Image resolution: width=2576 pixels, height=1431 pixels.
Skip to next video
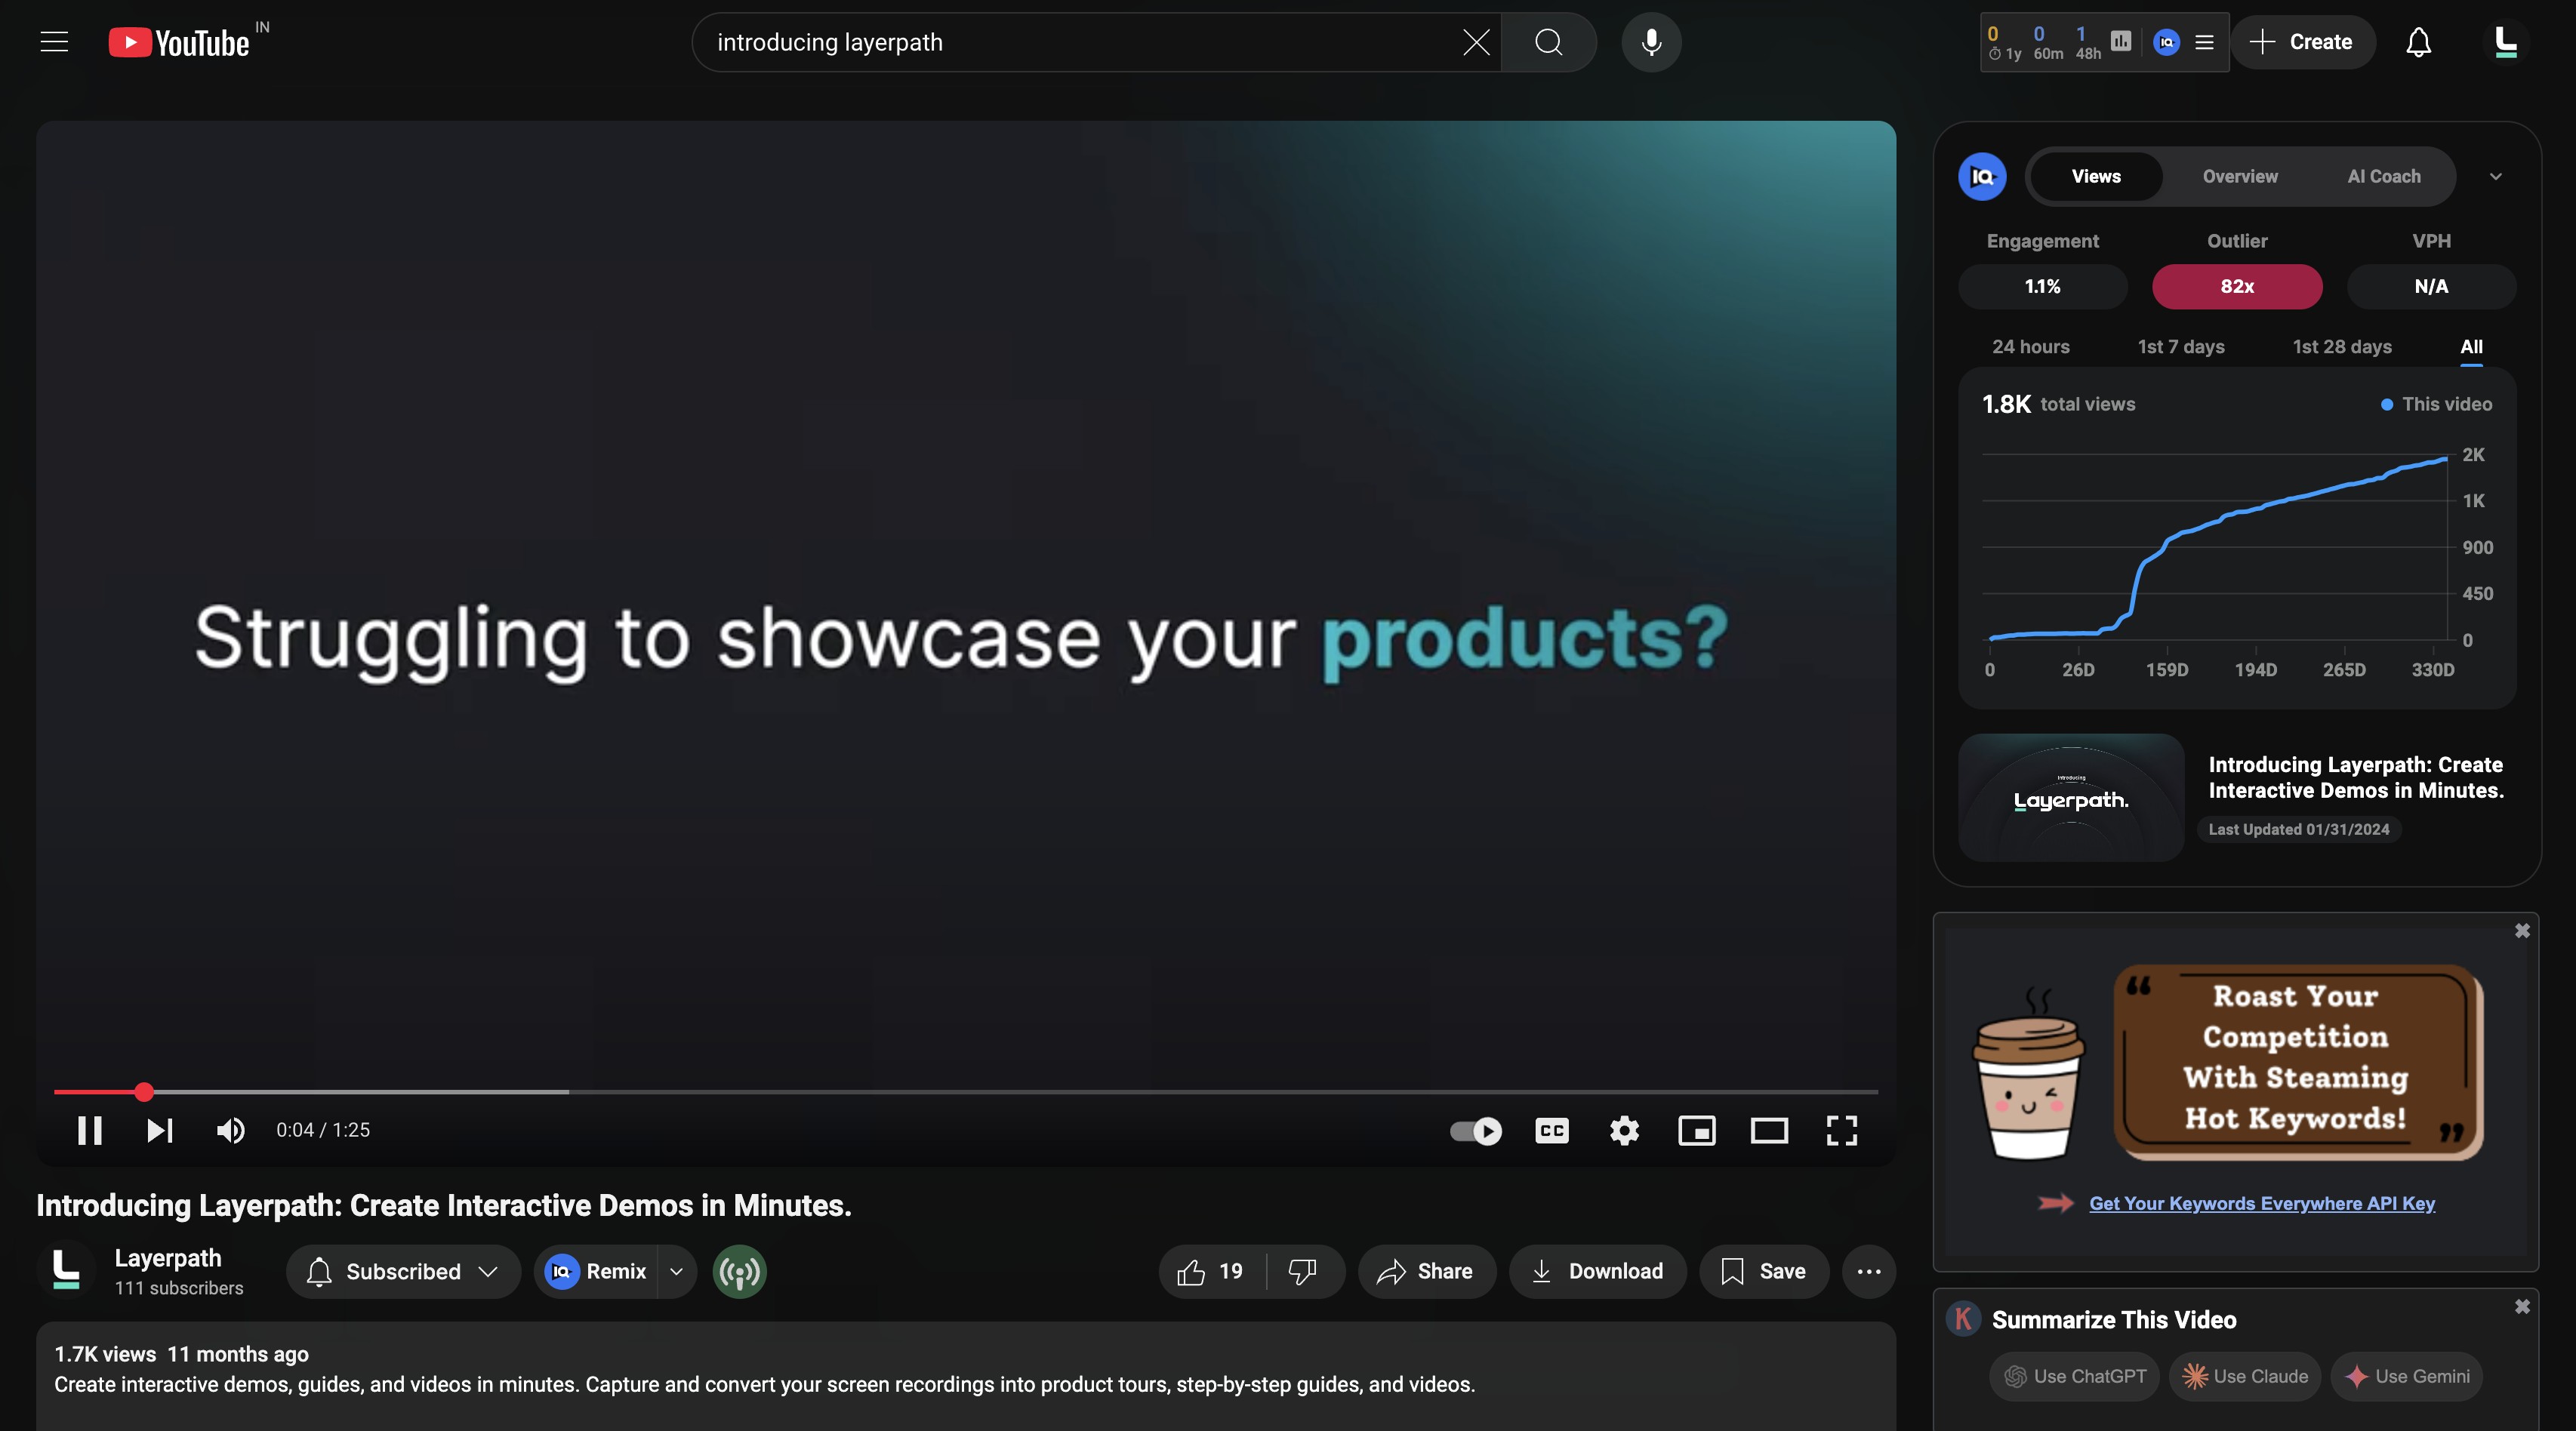(160, 1130)
